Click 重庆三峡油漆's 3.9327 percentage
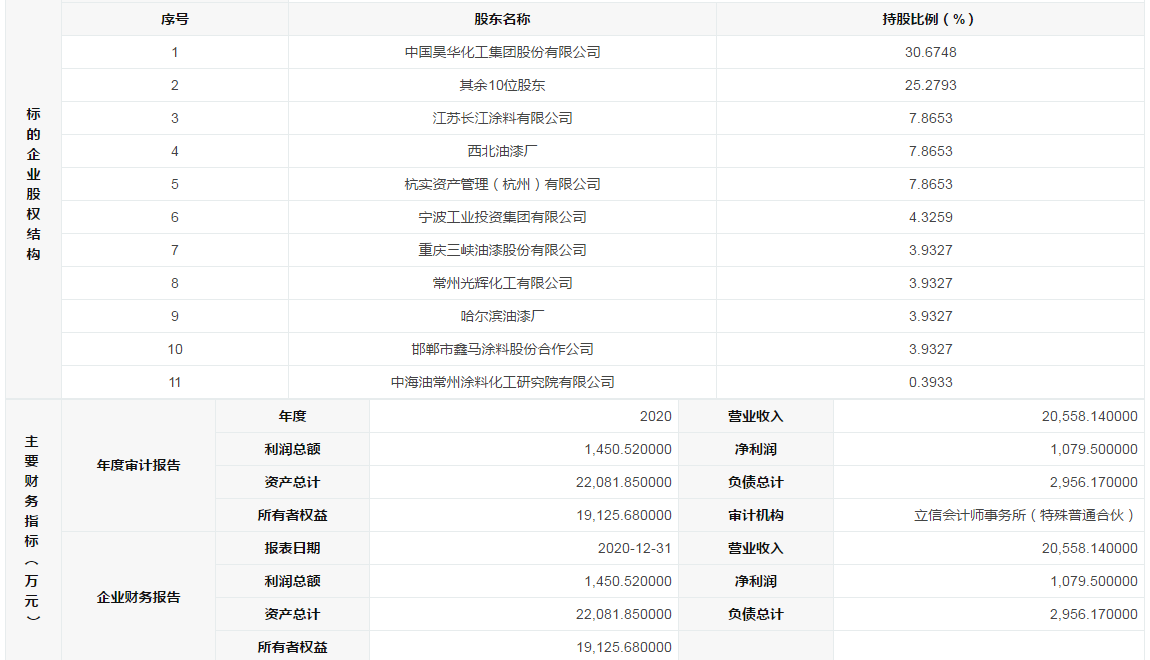The width and height of the screenshot is (1150, 660). click(931, 250)
